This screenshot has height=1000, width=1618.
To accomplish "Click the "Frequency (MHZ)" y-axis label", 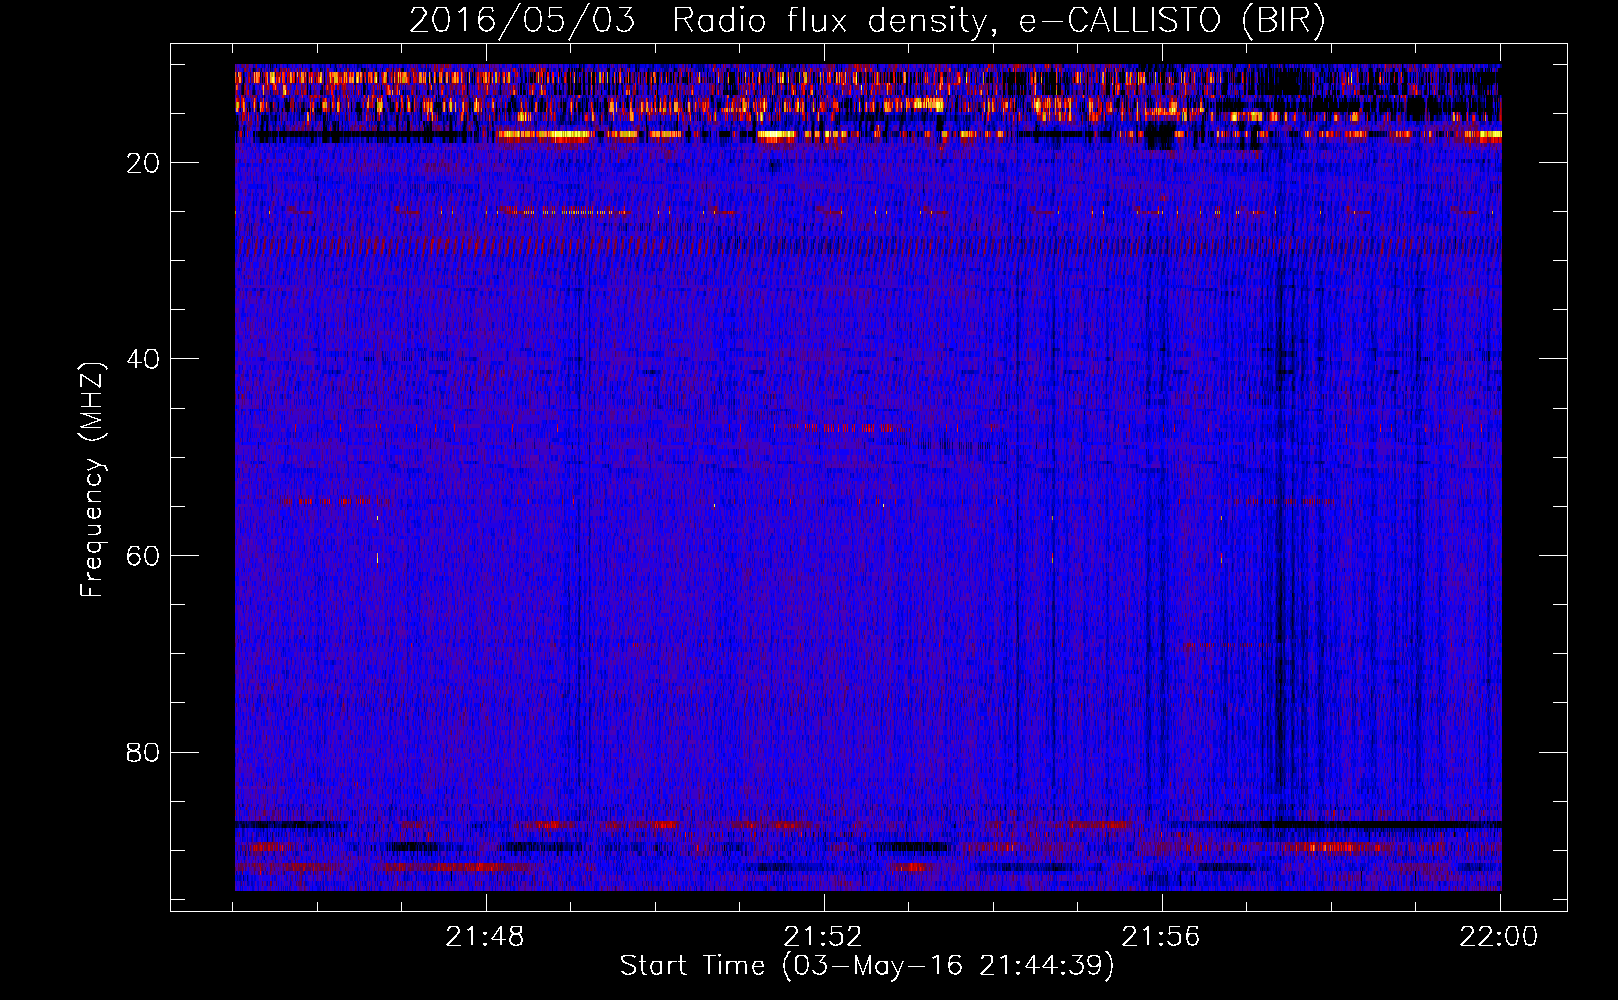I will [x=92, y=480].
